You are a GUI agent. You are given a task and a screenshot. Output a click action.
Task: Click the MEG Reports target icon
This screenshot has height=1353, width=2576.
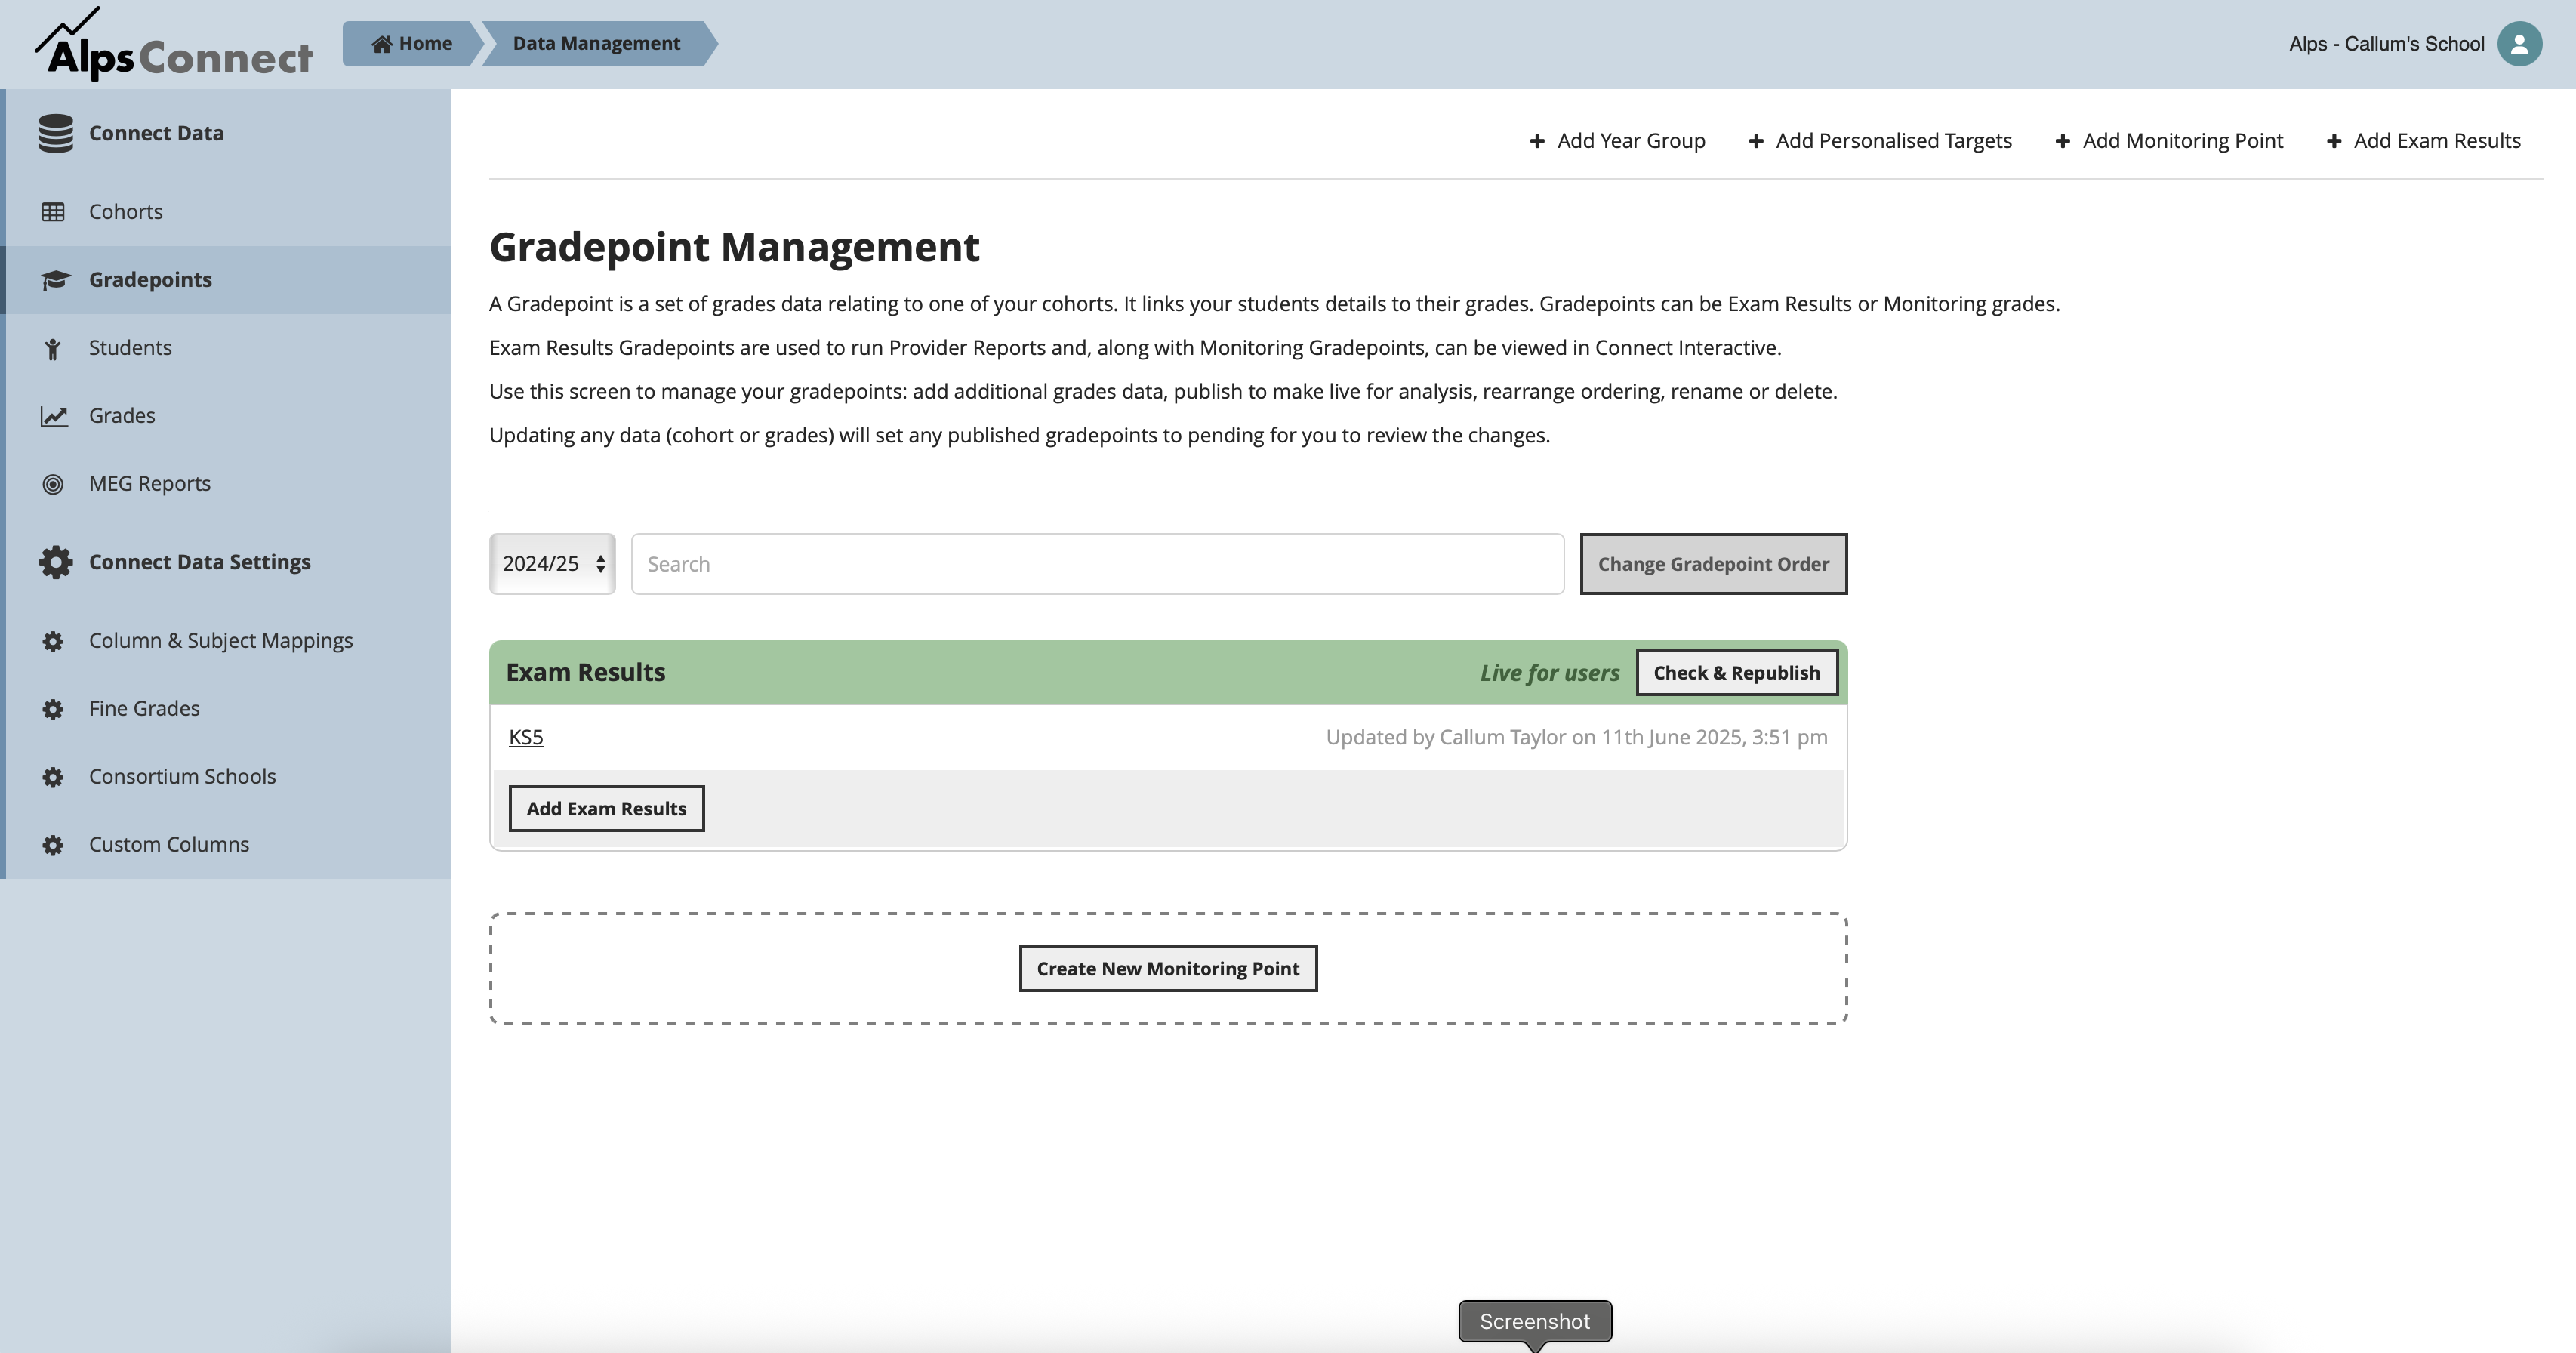pyautogui.click(x=53, y=484)
